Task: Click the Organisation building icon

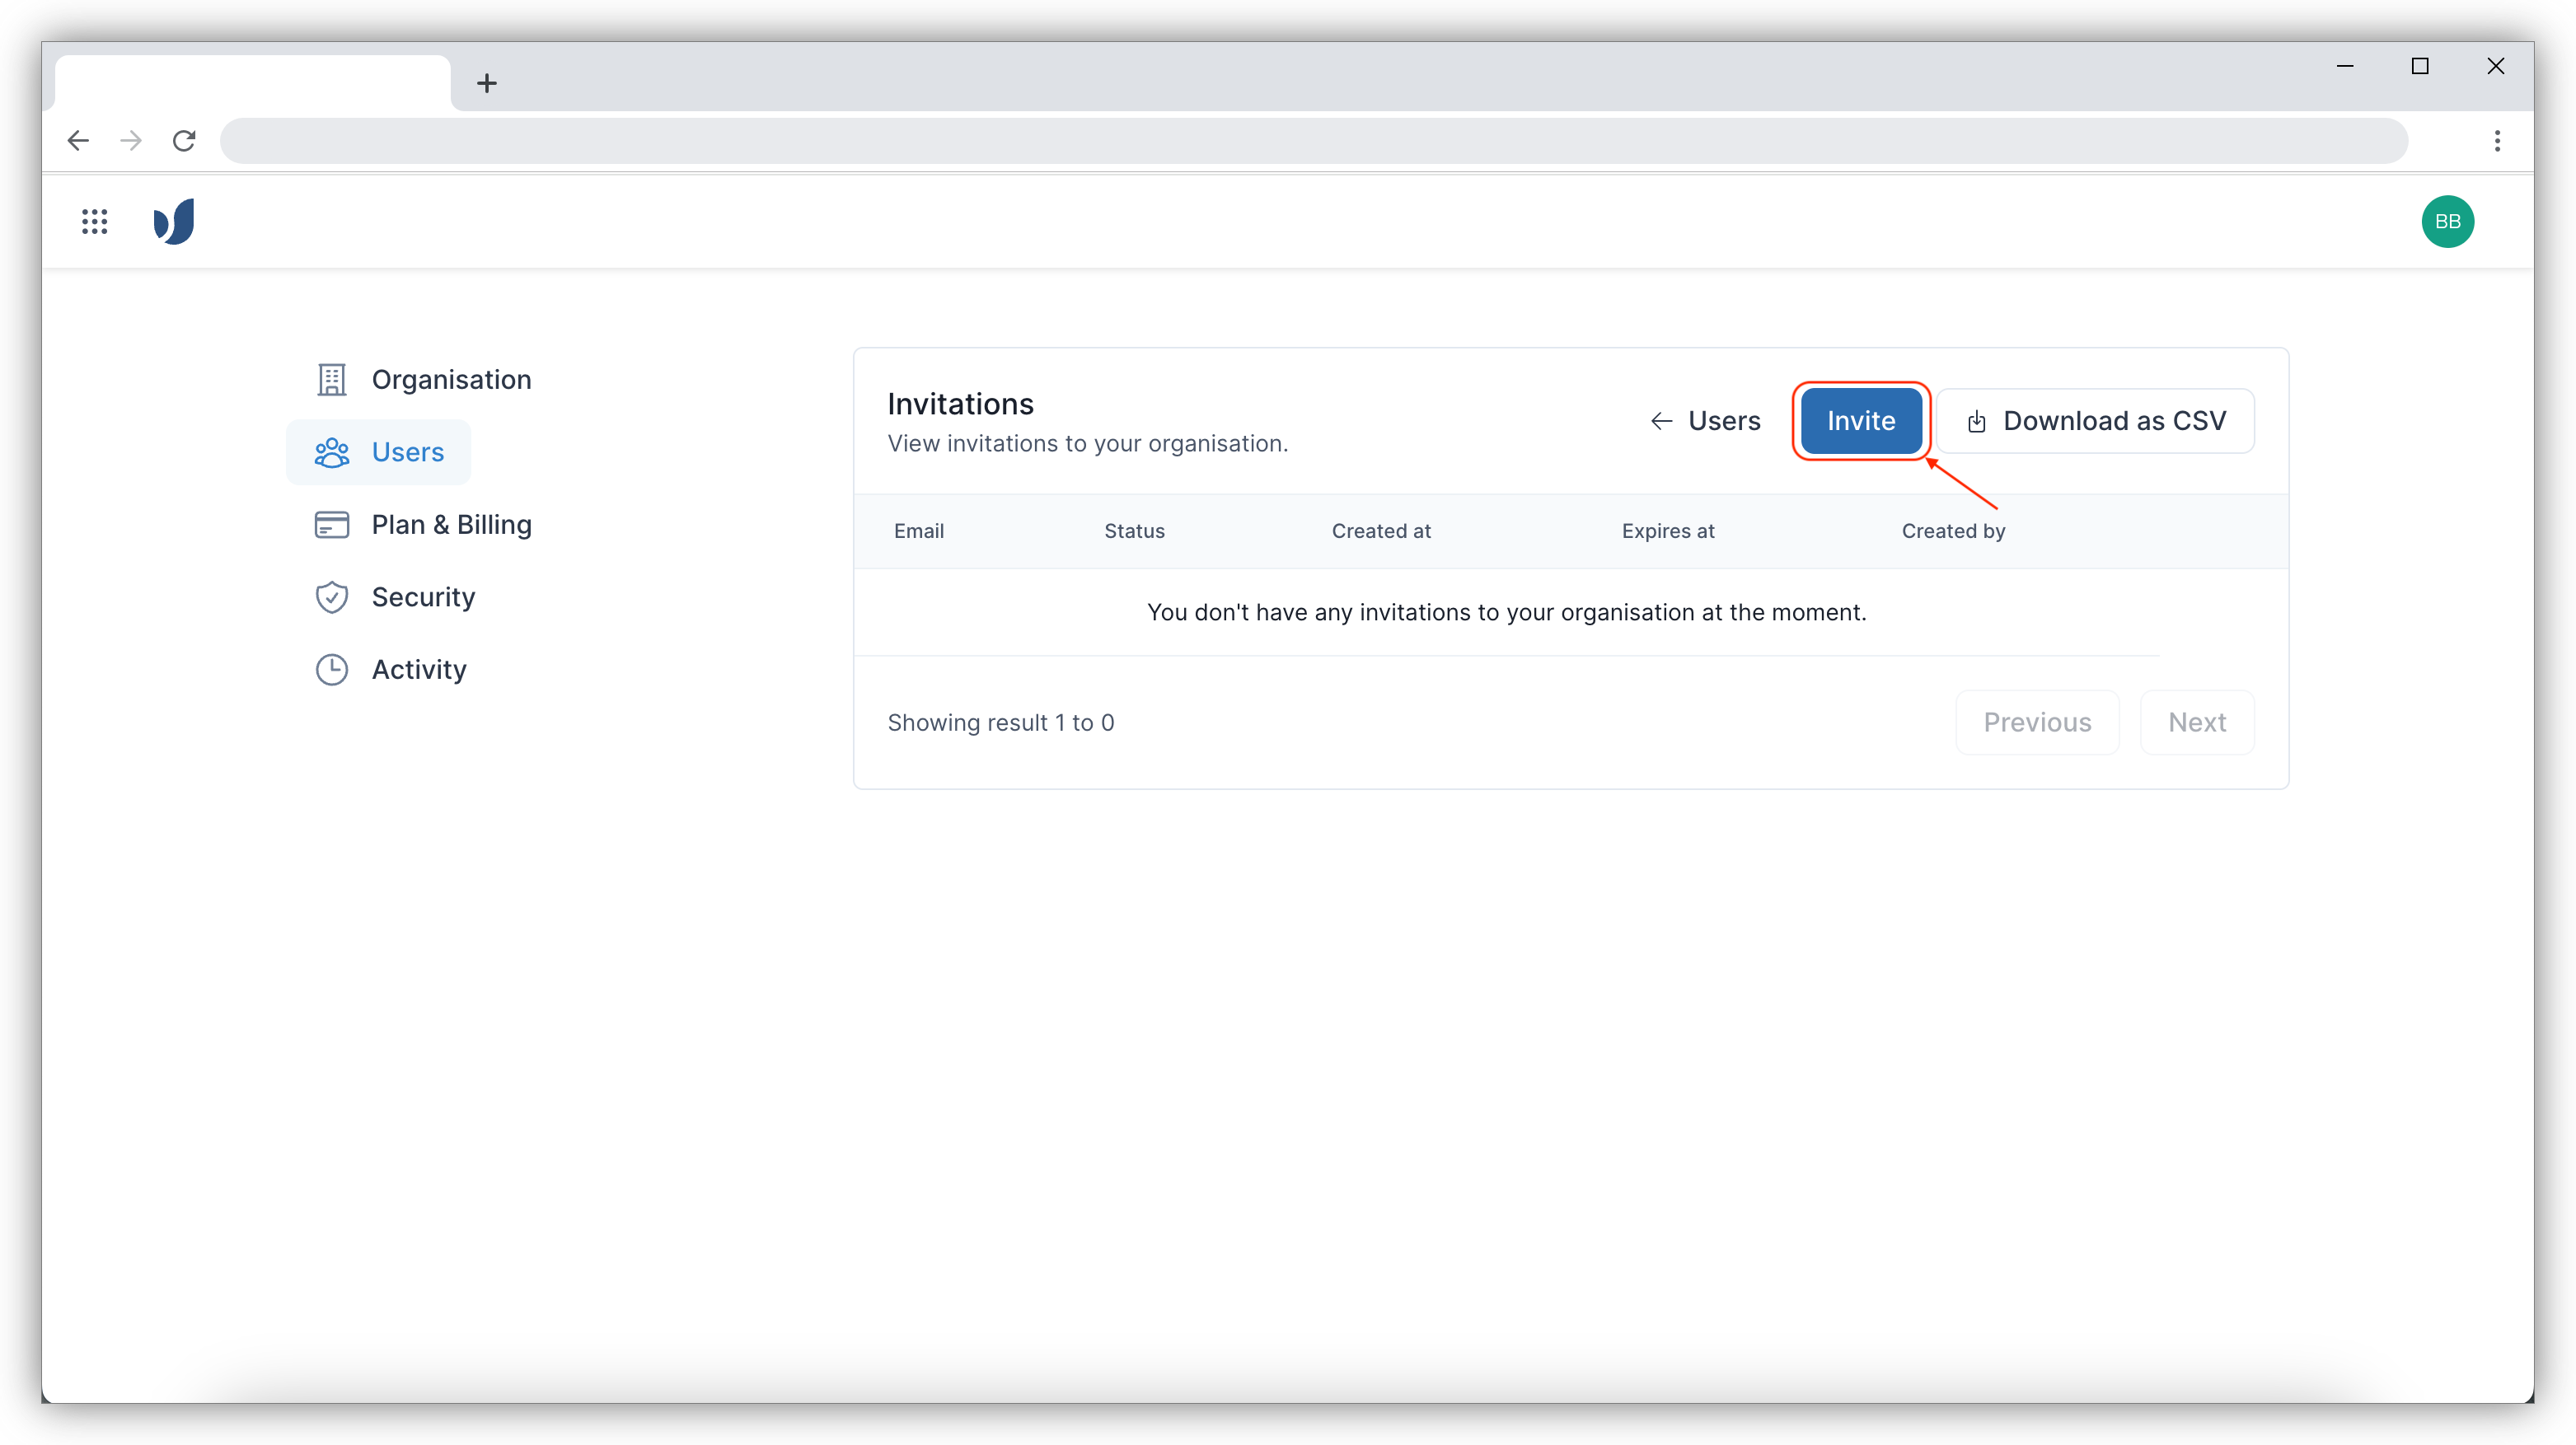Action: click(331, 380)
